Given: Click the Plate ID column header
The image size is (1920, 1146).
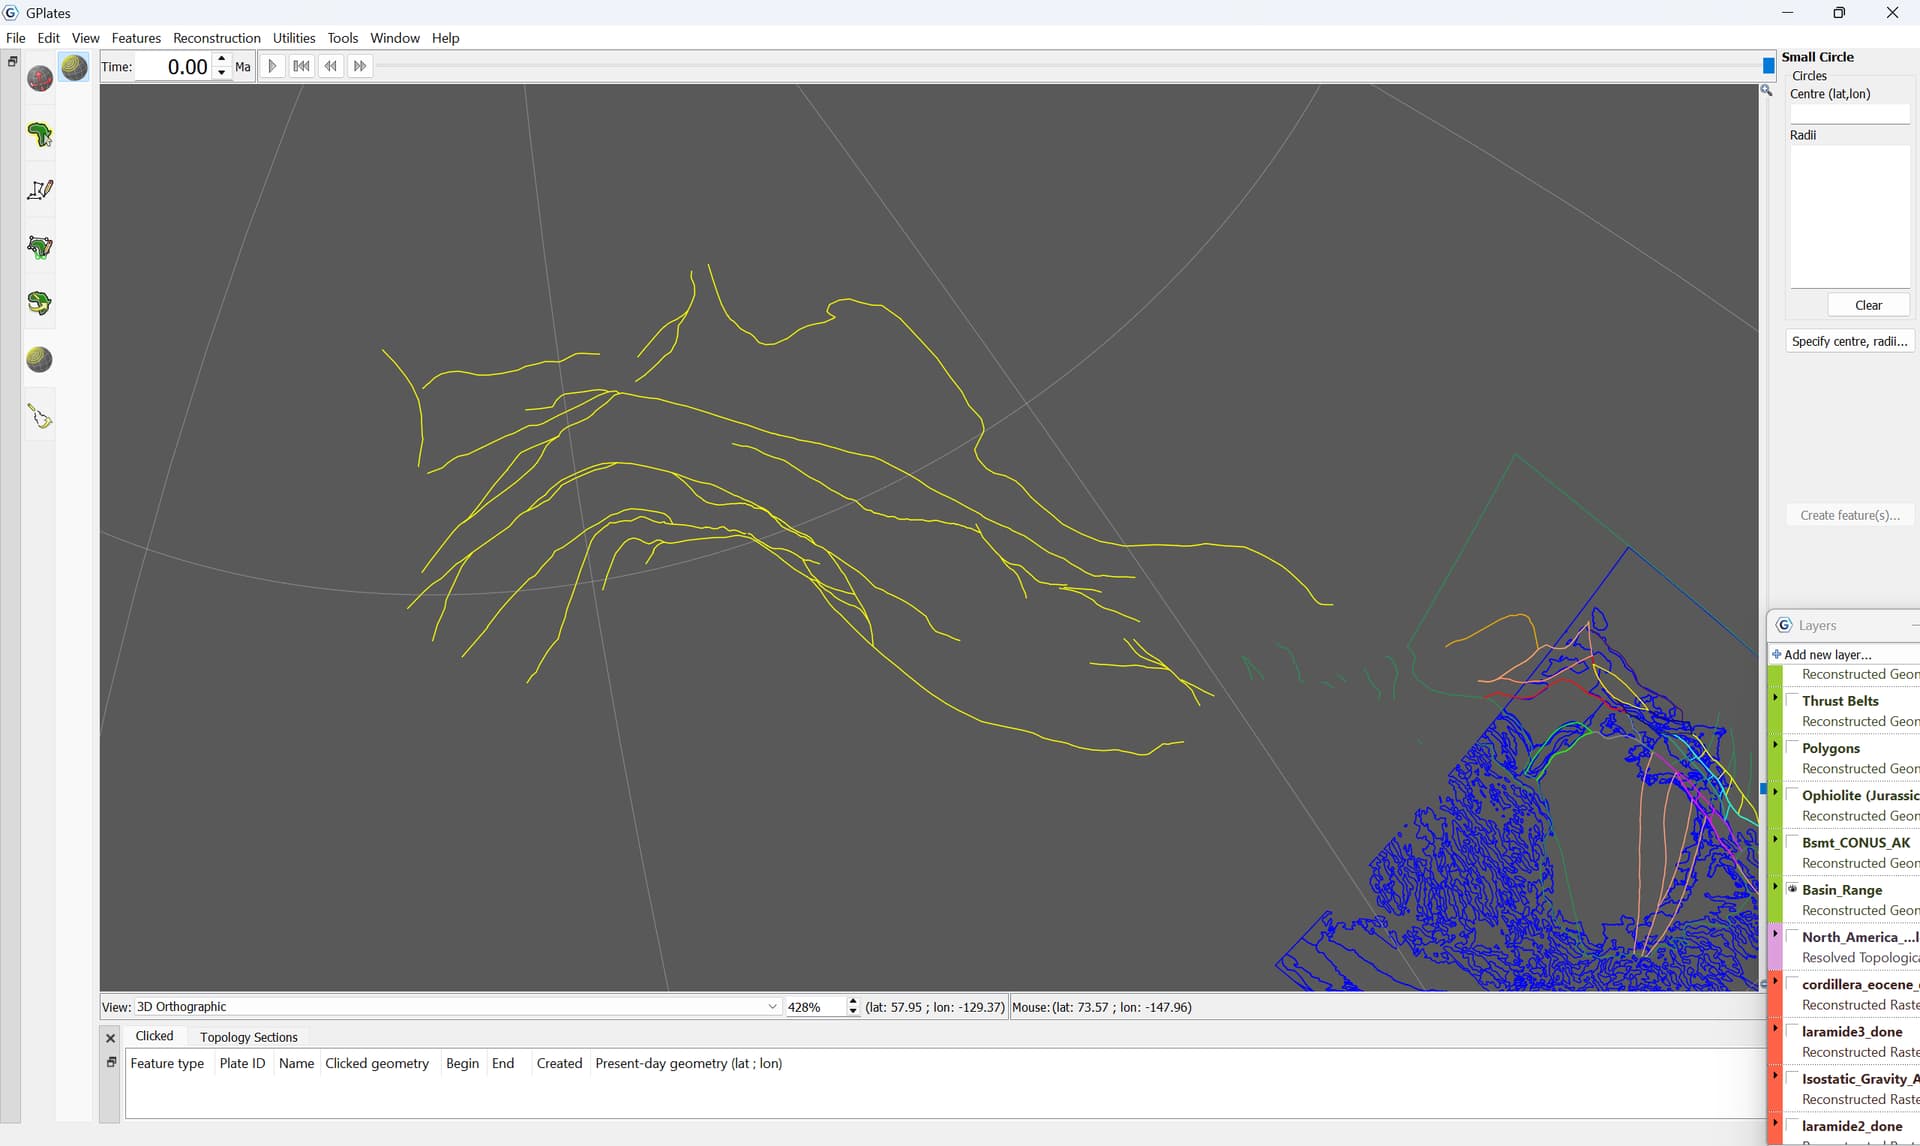Looking at the screenshot, I should 242,1063.
